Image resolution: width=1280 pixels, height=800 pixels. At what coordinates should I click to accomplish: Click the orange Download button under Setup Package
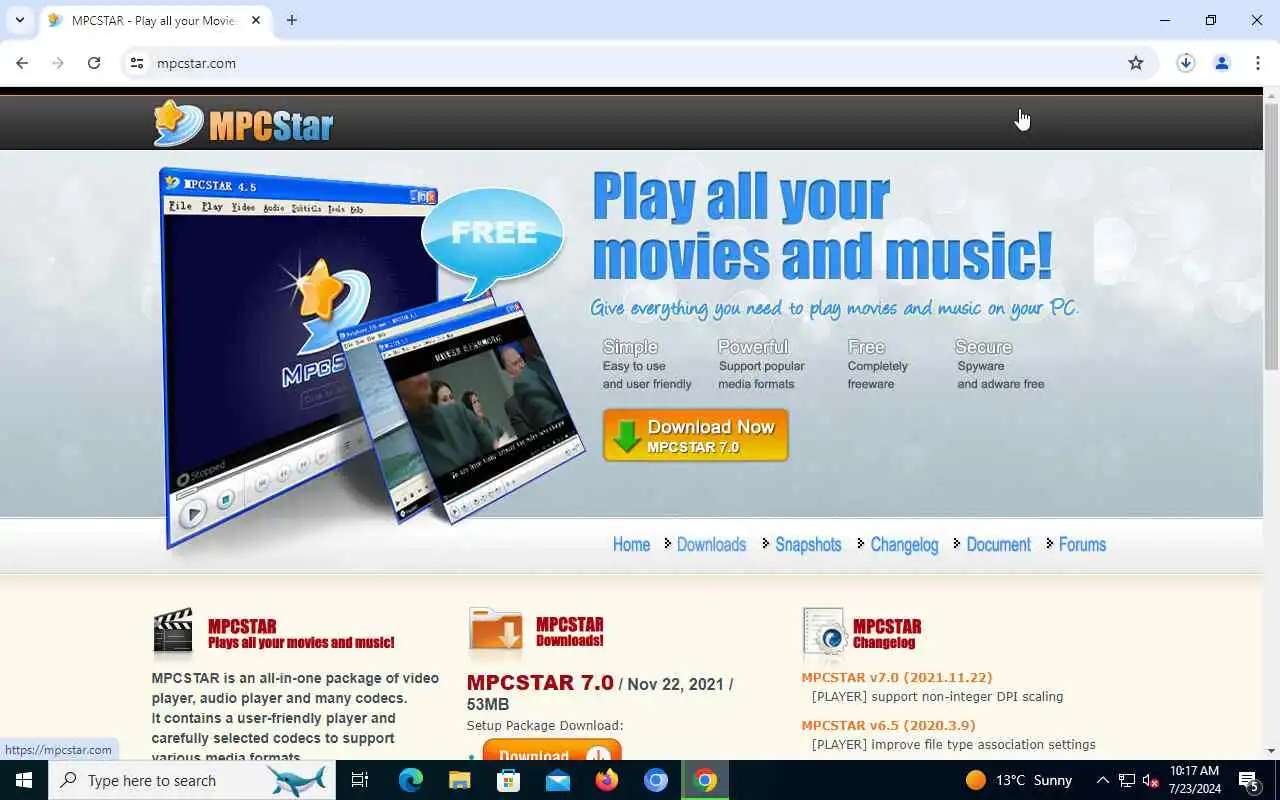[552, 751]
